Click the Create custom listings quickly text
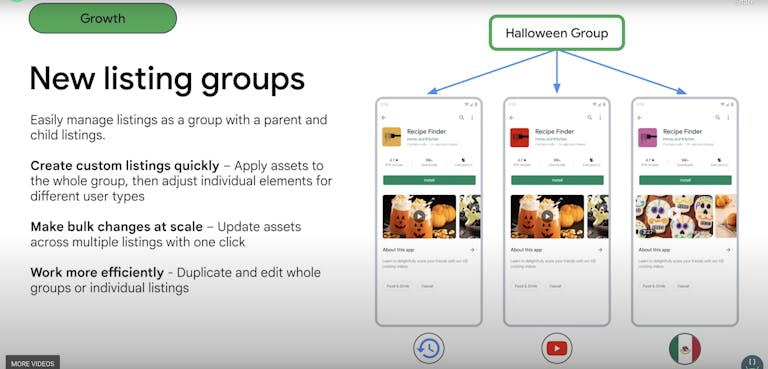This screenshot has height=369, width=768. pos(125,166)
